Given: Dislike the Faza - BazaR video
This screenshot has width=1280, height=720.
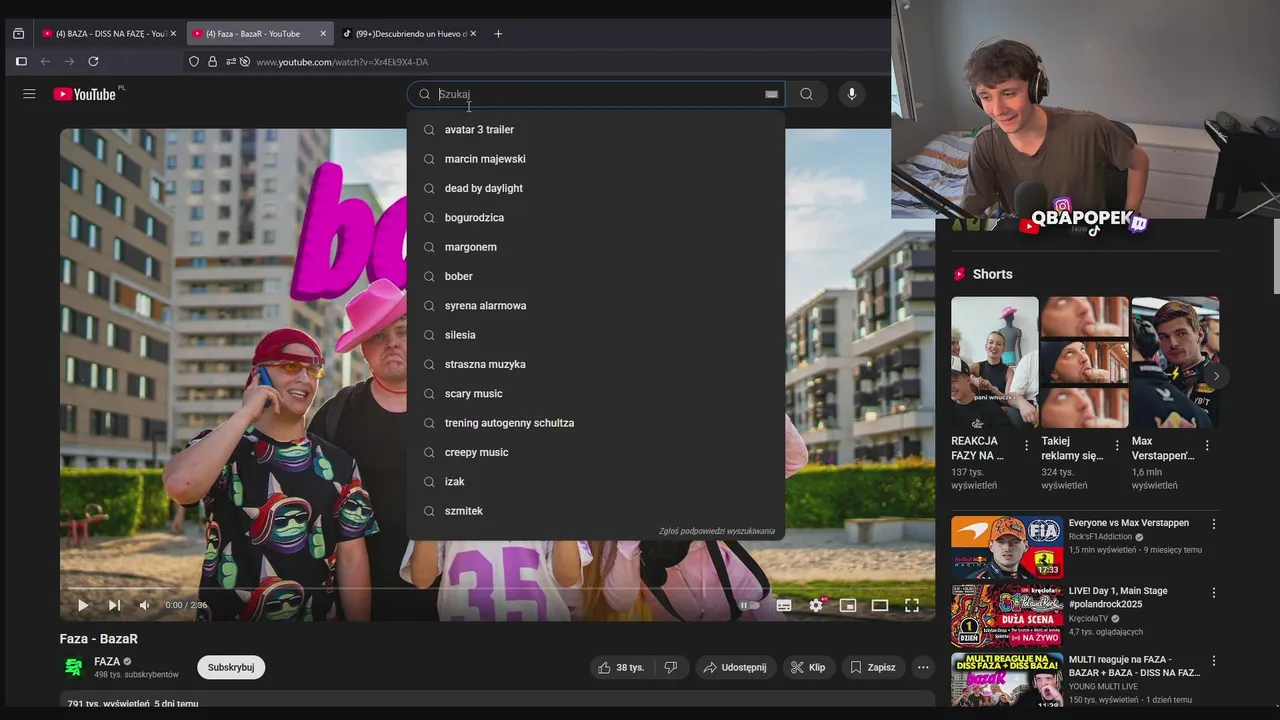Looking at the screenshot, I should click(671, 667).
